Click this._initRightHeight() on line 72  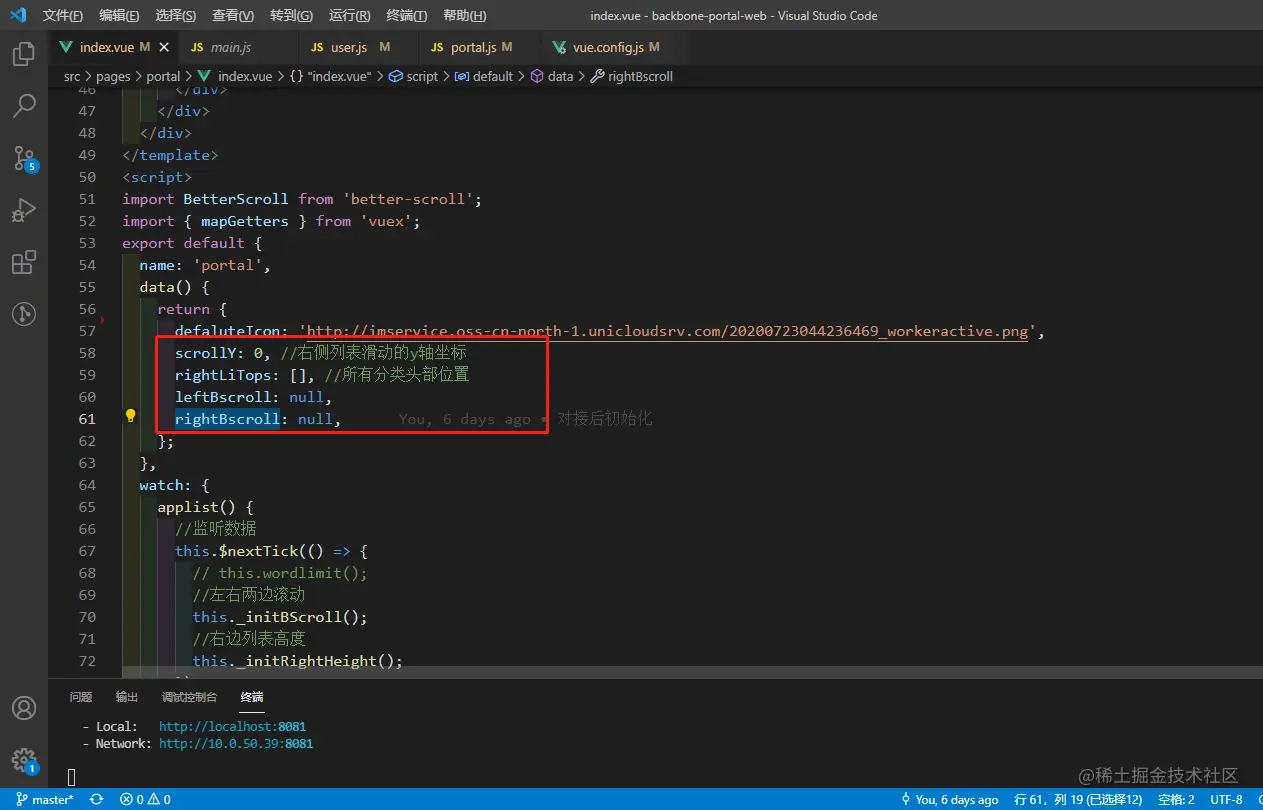click(298, 661)
